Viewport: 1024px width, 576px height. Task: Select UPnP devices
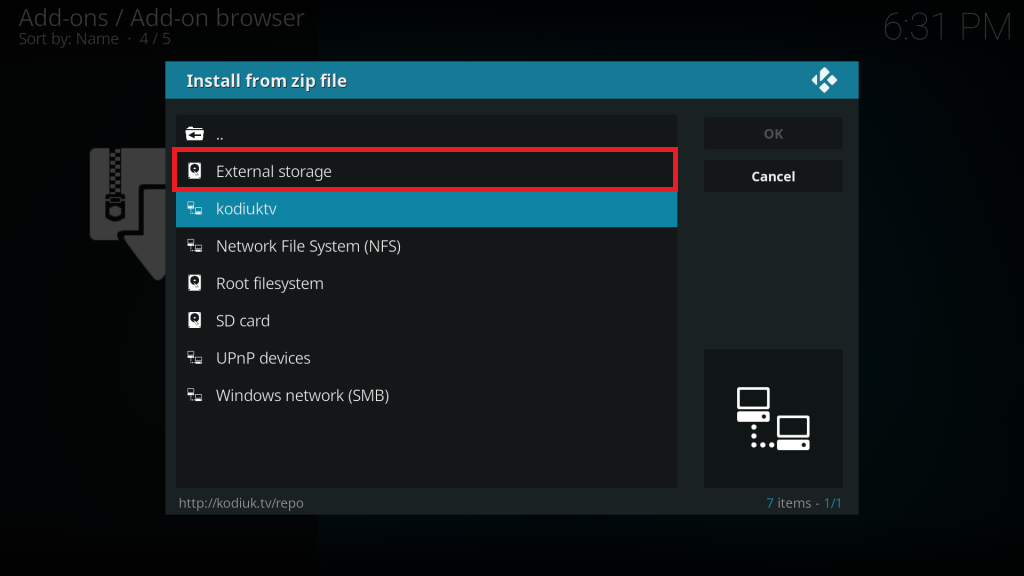[426, 358]
